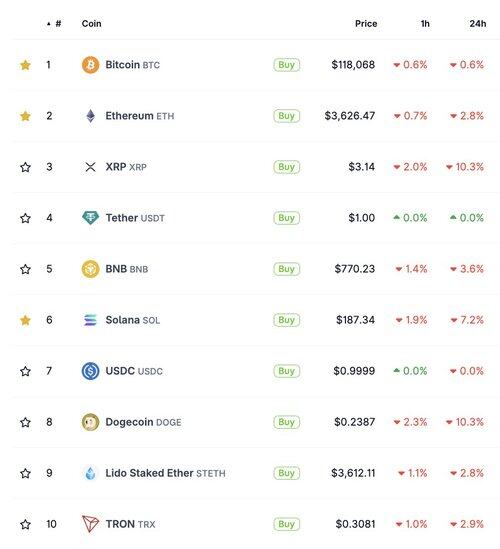This screenshot has width=500, height=549.
Task: Click the Solana logo icon
Action: pos(90,320)
